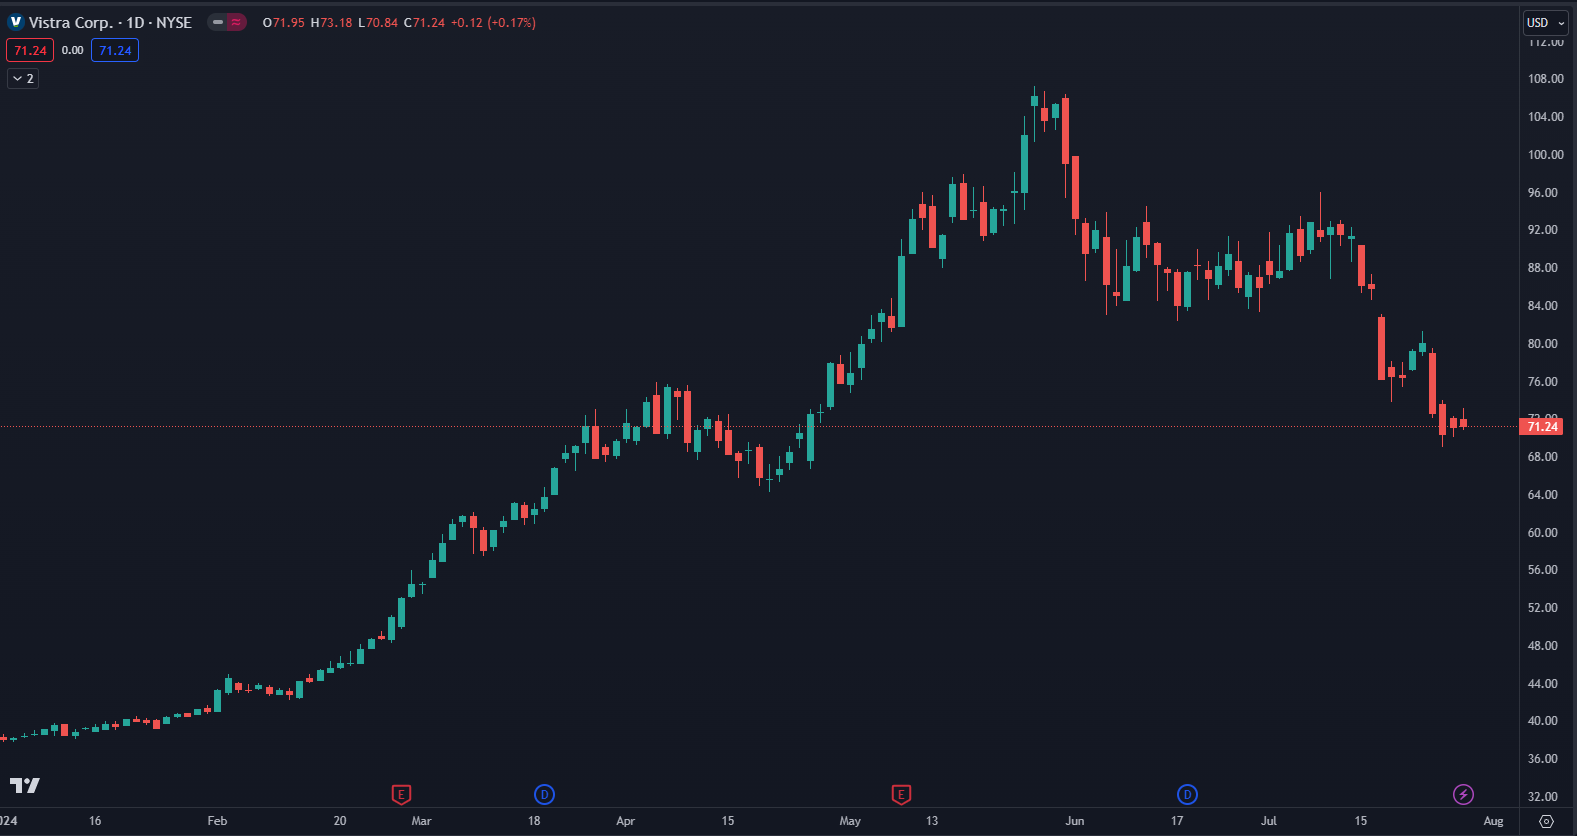Click the 108.00 price axis label
1577x836 pixels.
(1545, 79)
